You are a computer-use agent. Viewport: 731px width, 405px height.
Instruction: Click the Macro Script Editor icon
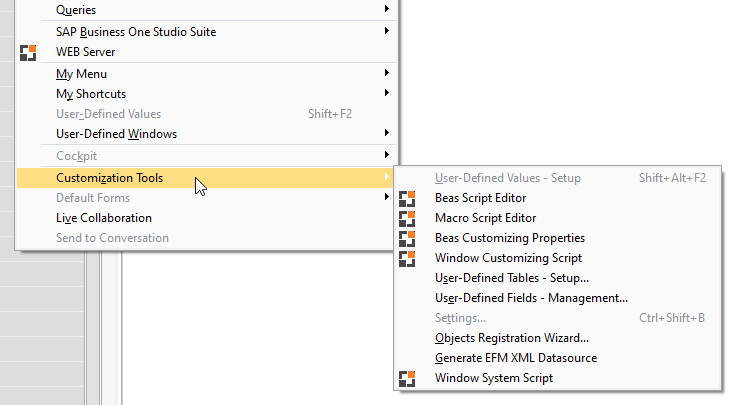[x=407, y=218]
